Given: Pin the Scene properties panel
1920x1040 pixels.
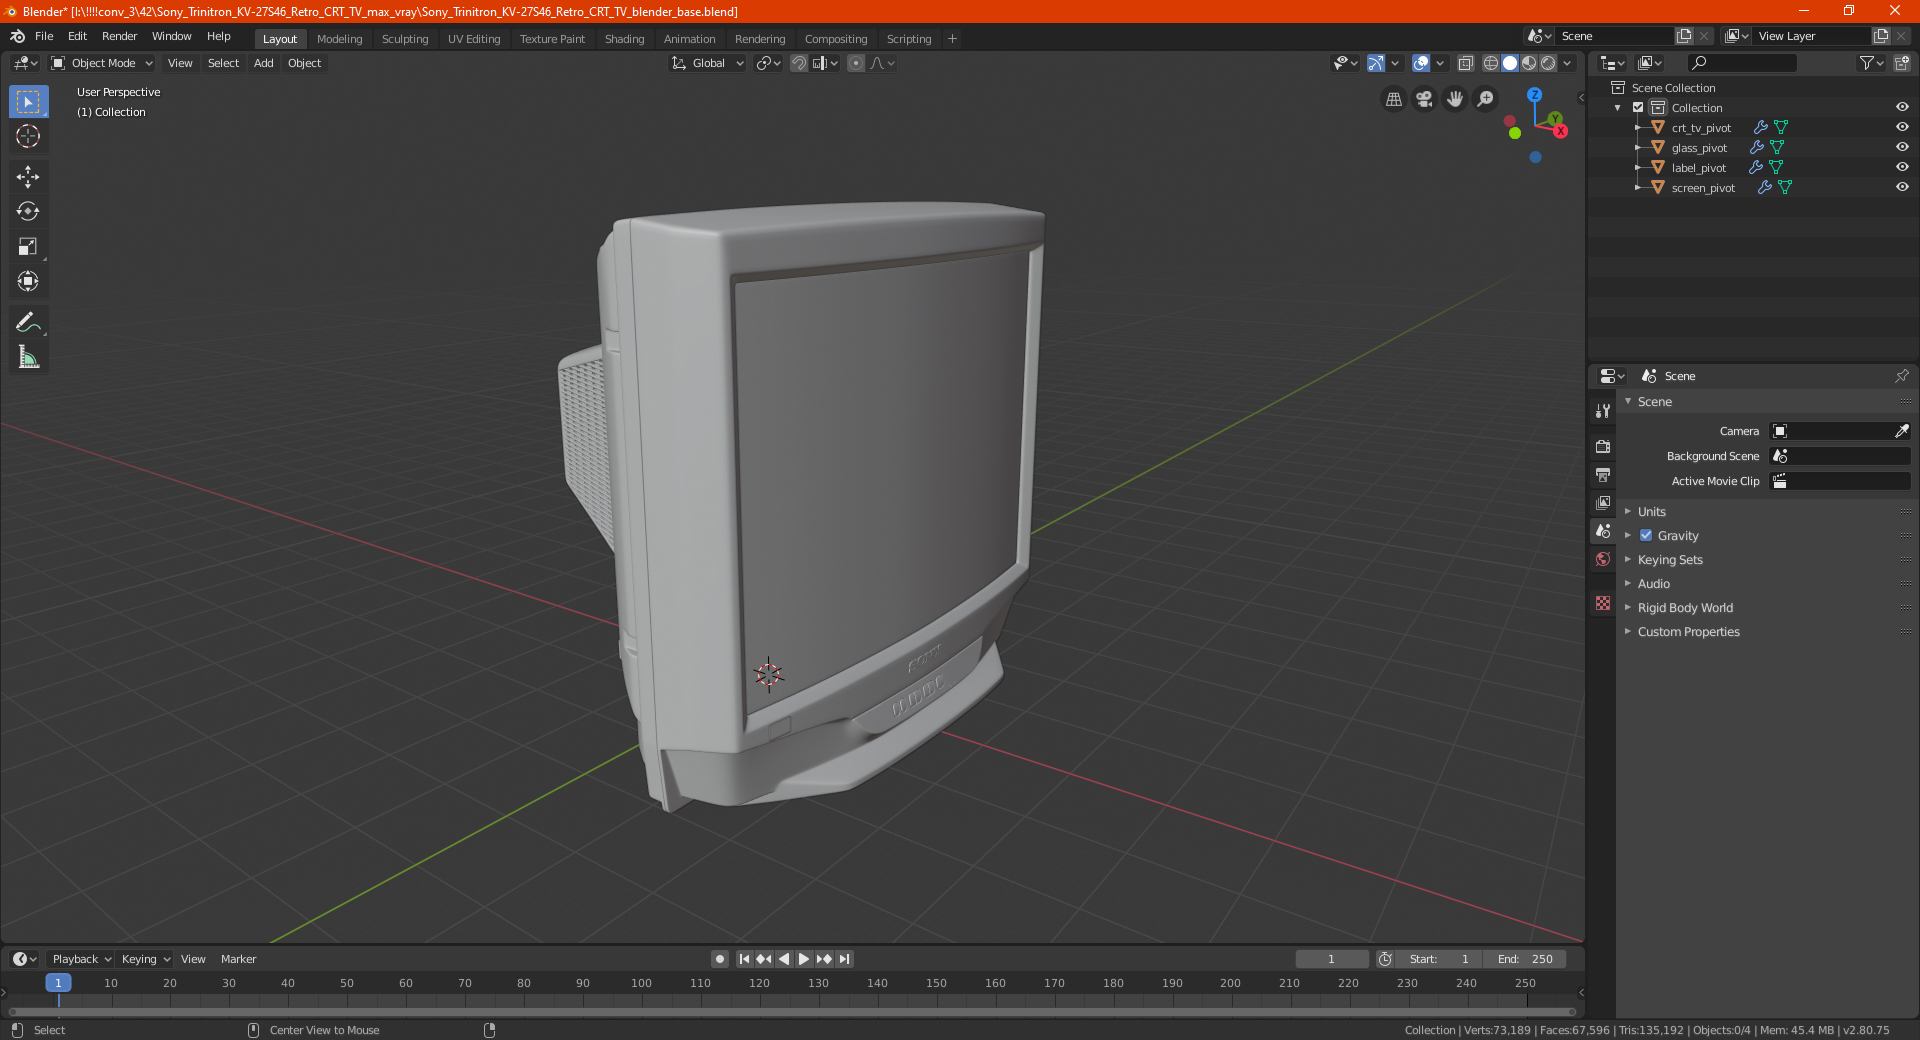Looking at the screenshot, I should coord(1901,376).
